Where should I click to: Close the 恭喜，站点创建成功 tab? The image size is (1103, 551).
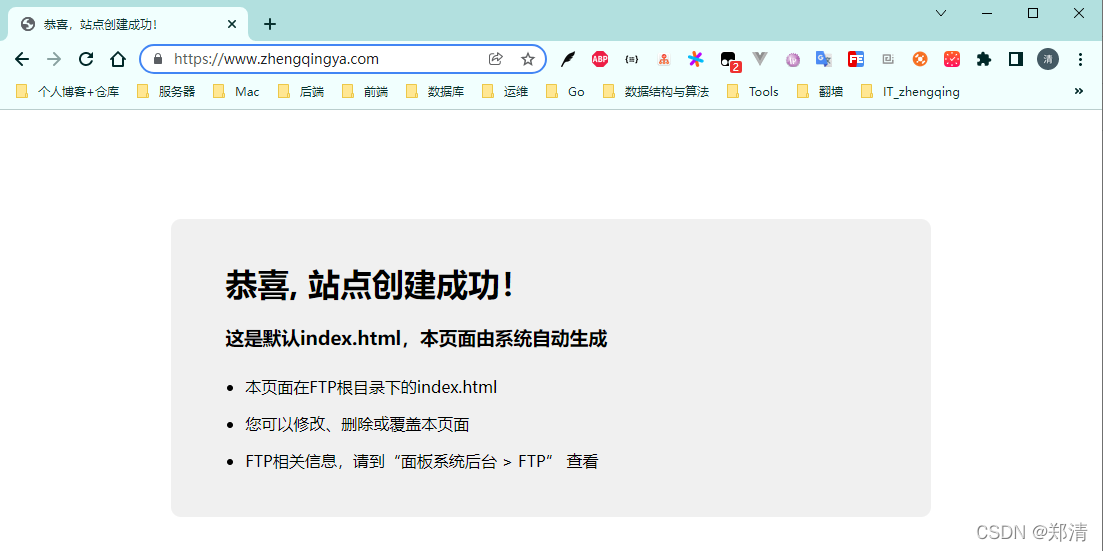click(x=232, y=24)
